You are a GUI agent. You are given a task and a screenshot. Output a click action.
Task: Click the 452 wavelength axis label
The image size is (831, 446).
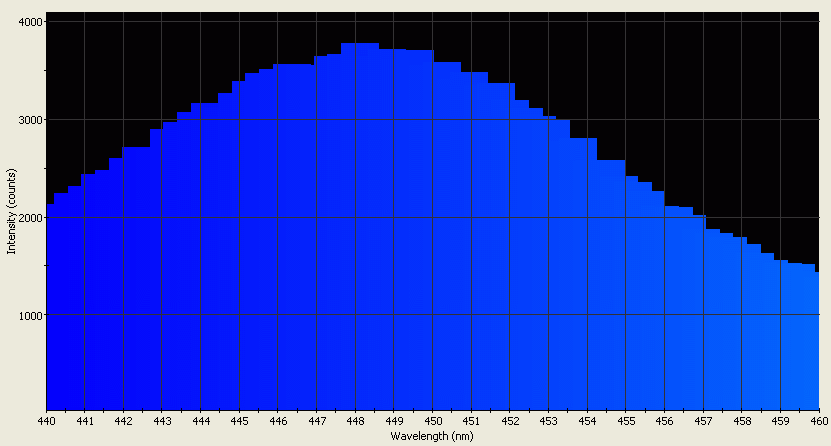click(x=510, y=421)
